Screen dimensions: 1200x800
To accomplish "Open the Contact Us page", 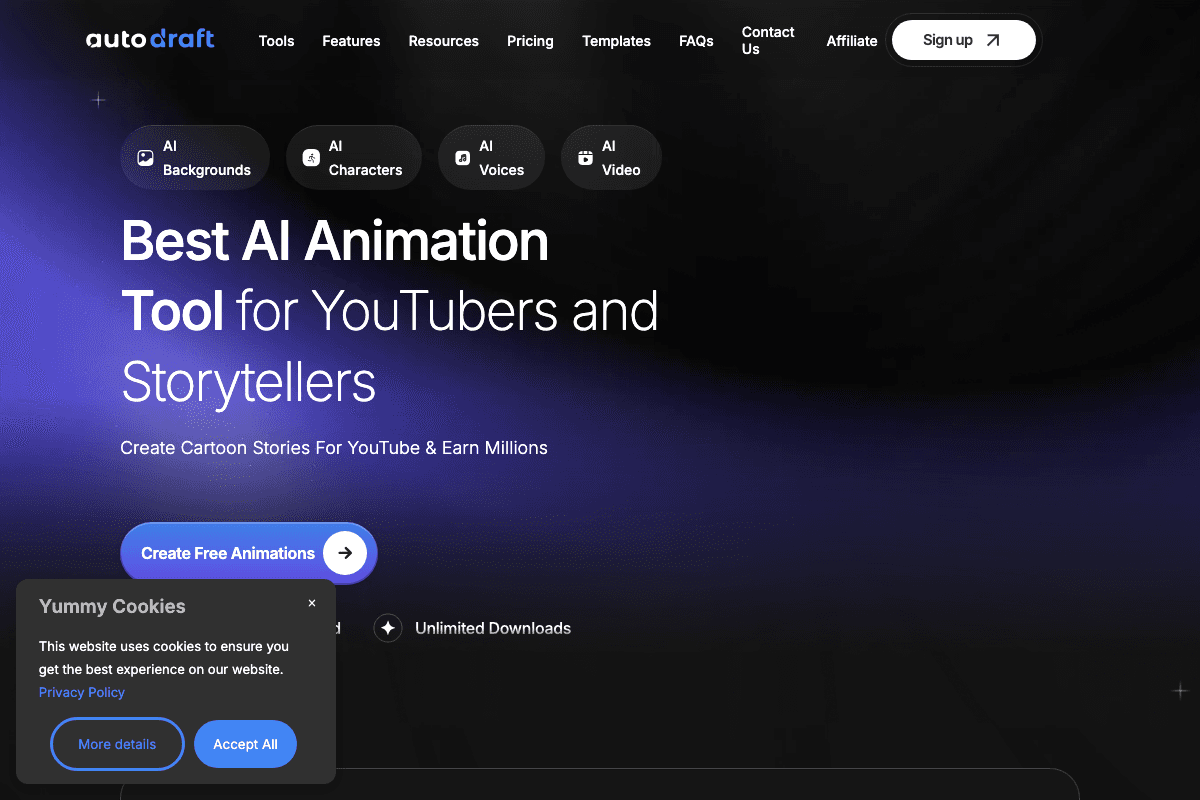I will click(x=767, y=41).
